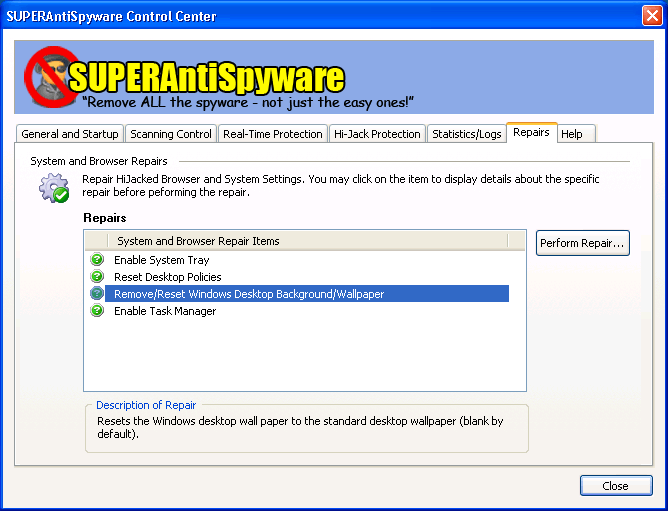Select the Reset Desktop Policies repair item
This screenshot has height=512, width=668.
click(x=167, y=277)
